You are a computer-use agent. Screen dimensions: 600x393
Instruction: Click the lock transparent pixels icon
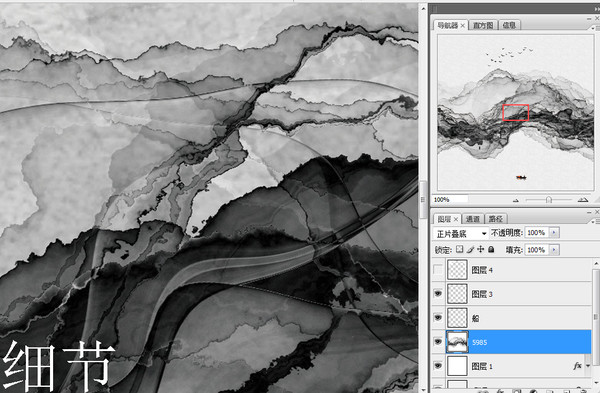tap(460, 249)
